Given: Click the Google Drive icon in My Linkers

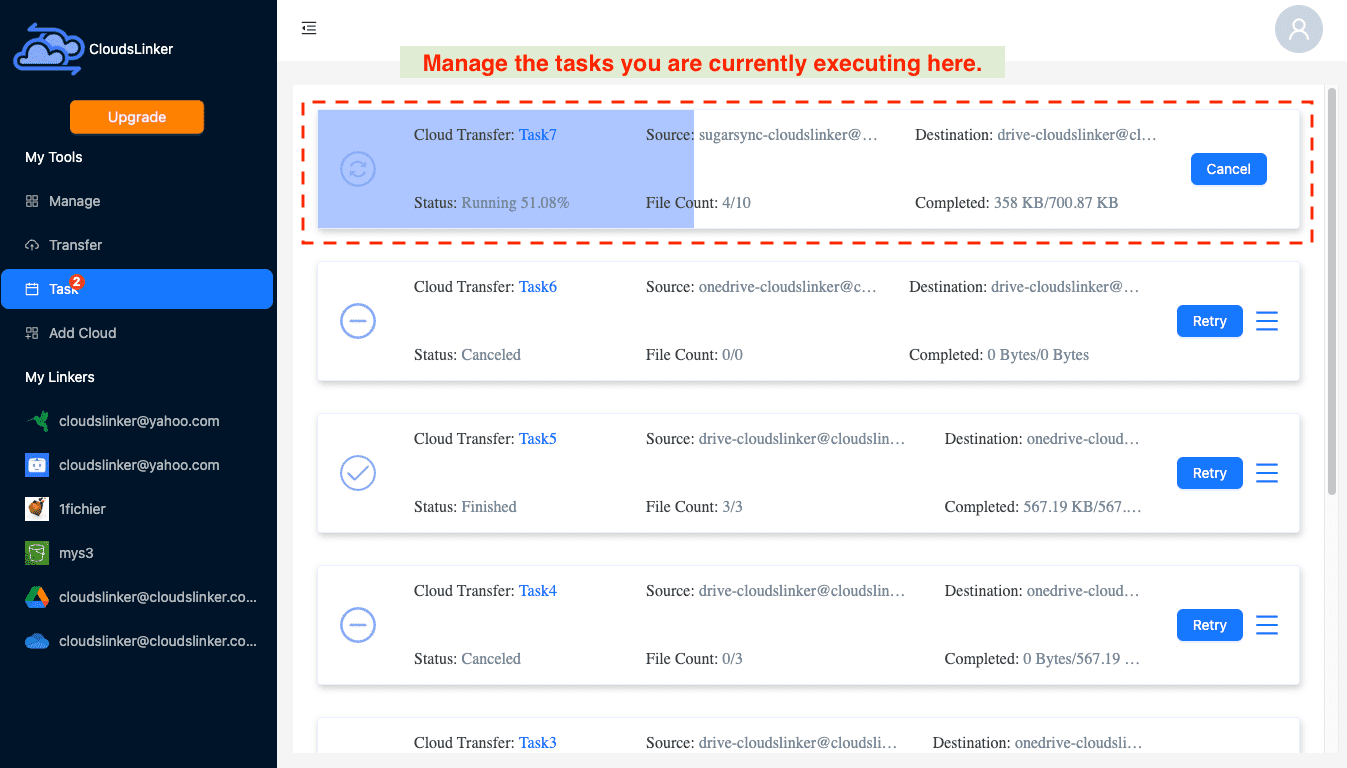Looking at the screenshot, I should click(x=37, y=597).
